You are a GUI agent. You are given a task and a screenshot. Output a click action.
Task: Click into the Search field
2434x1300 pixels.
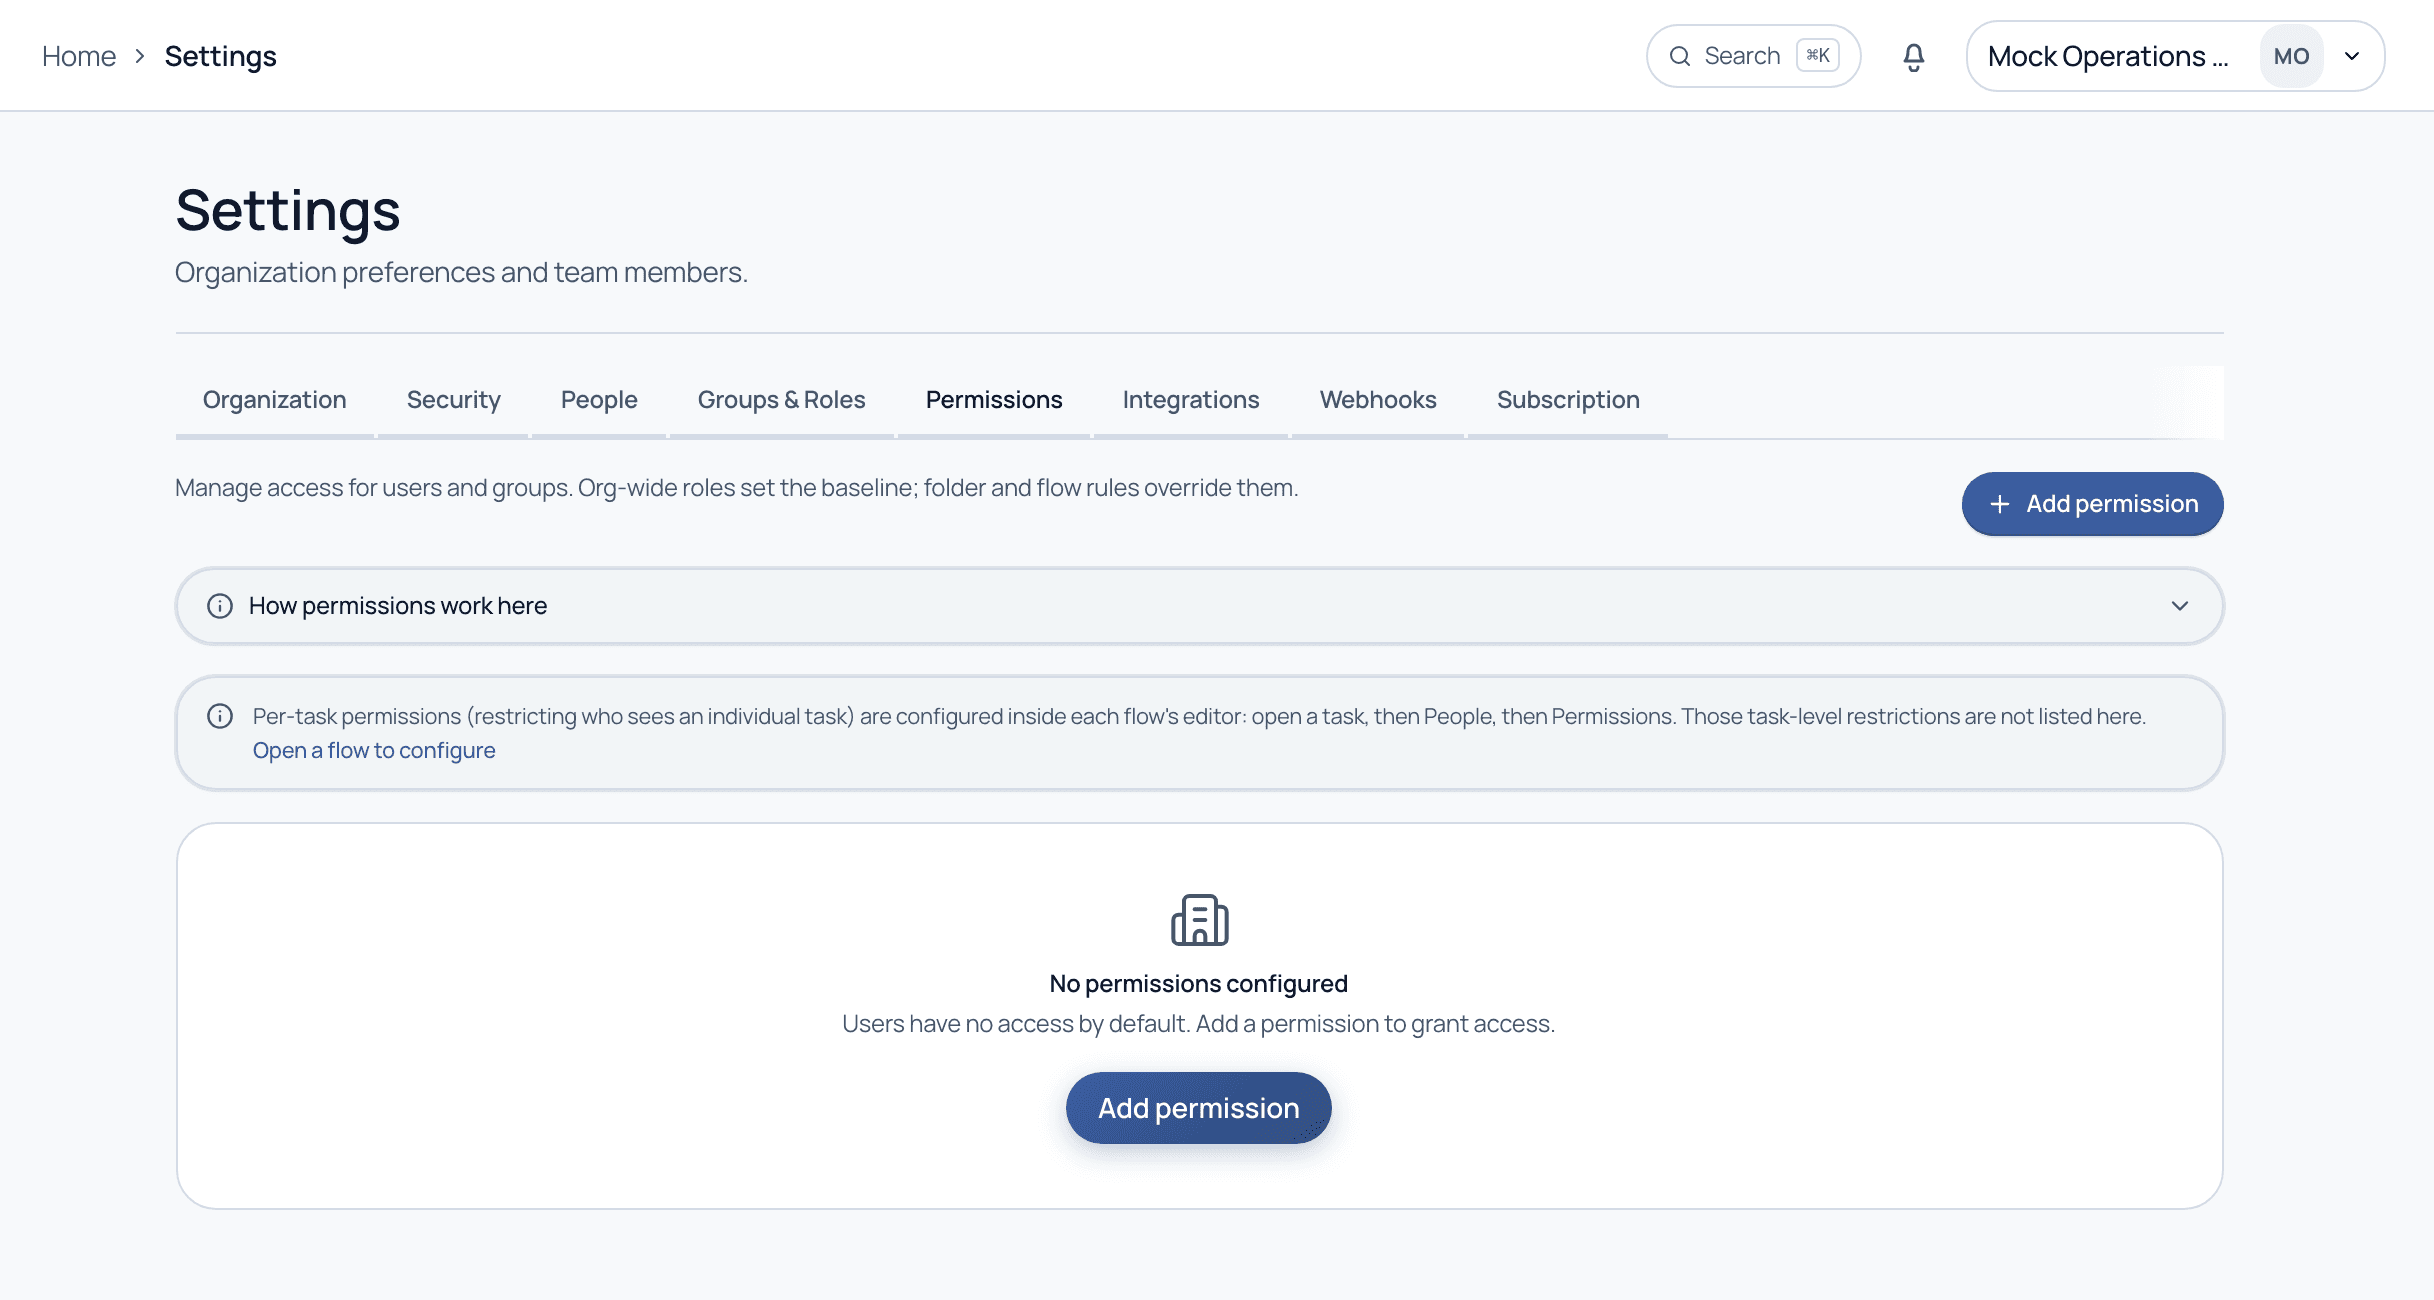point(1753,56)
